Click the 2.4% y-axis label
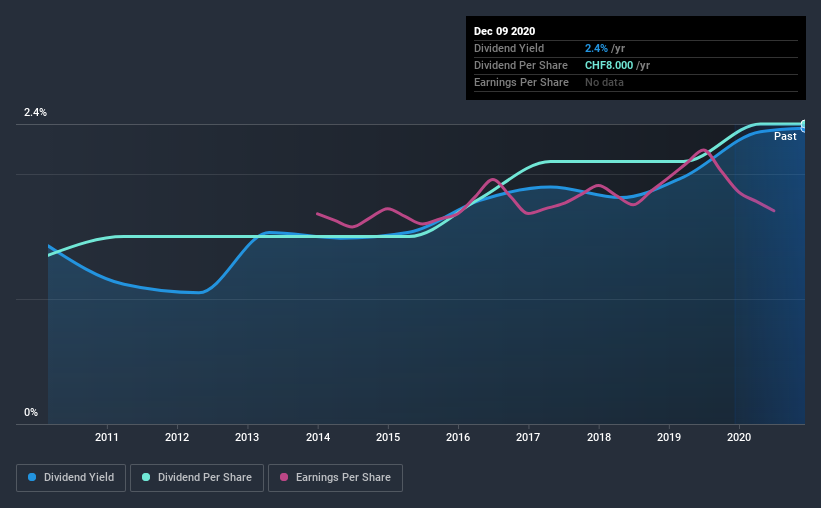Viewport: 821px width, 508px height. 35,113
